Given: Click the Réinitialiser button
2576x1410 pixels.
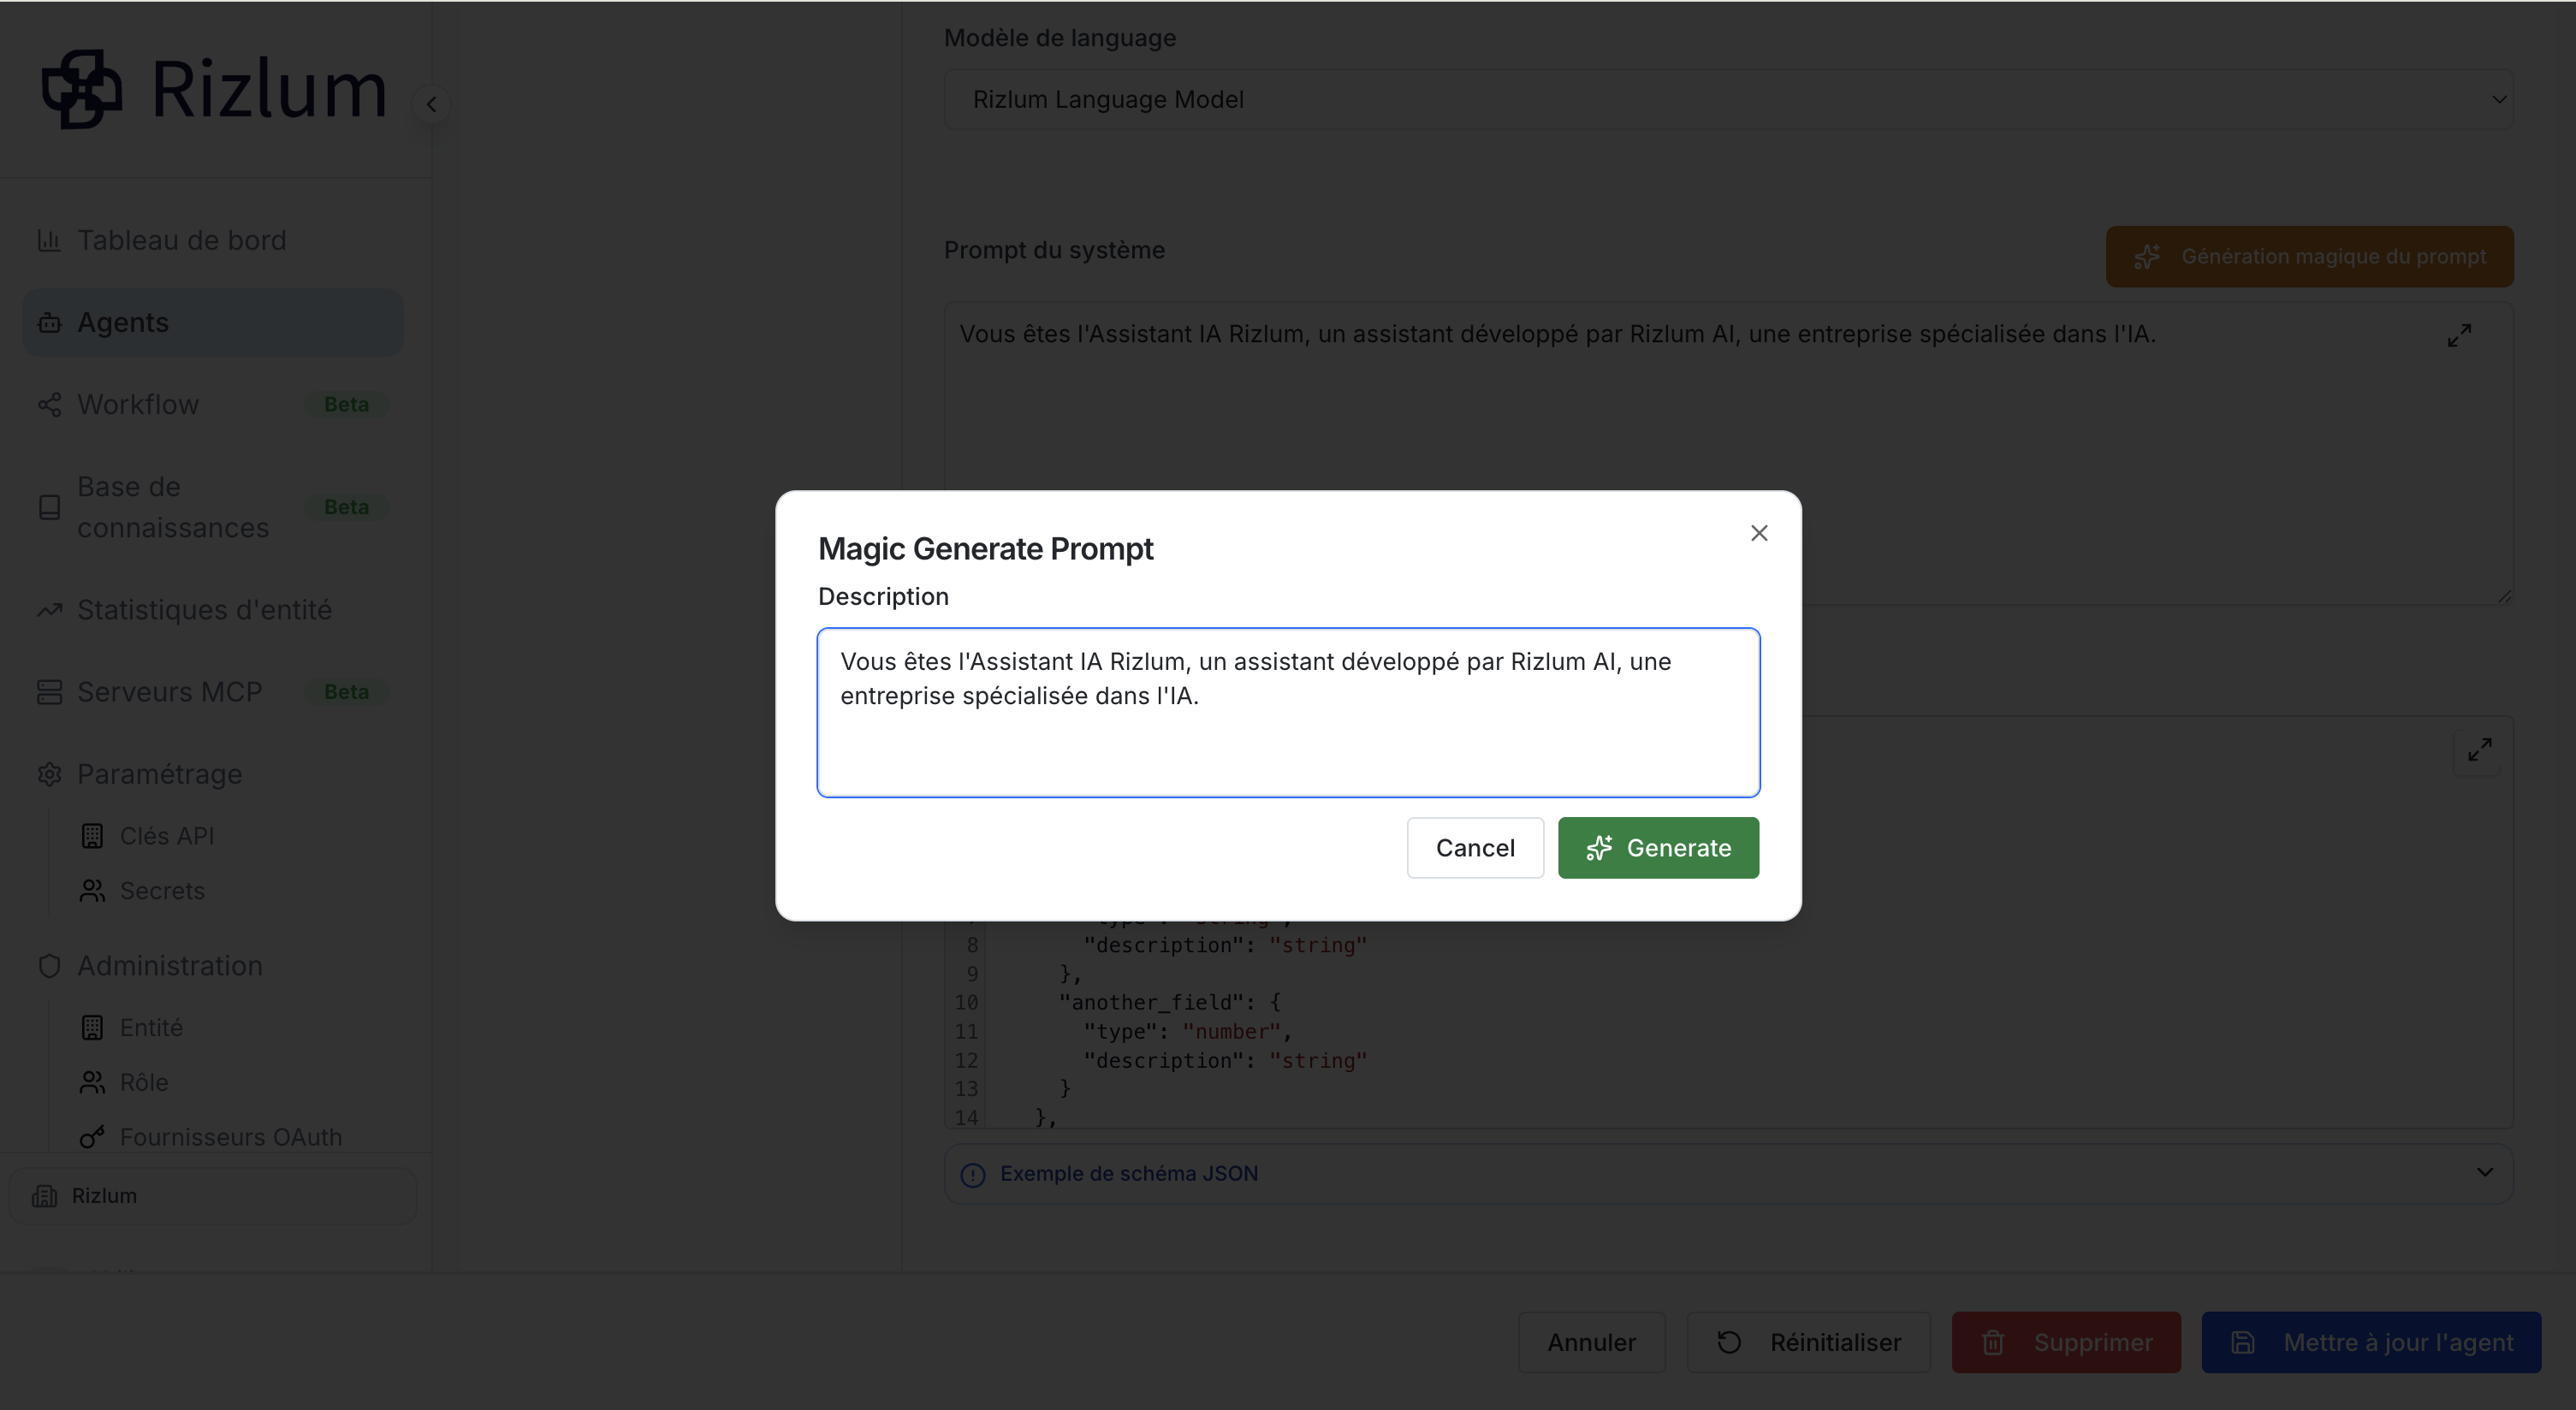Looking at the screenshot, I should pyautogui.click(x=1808, y=1343).
